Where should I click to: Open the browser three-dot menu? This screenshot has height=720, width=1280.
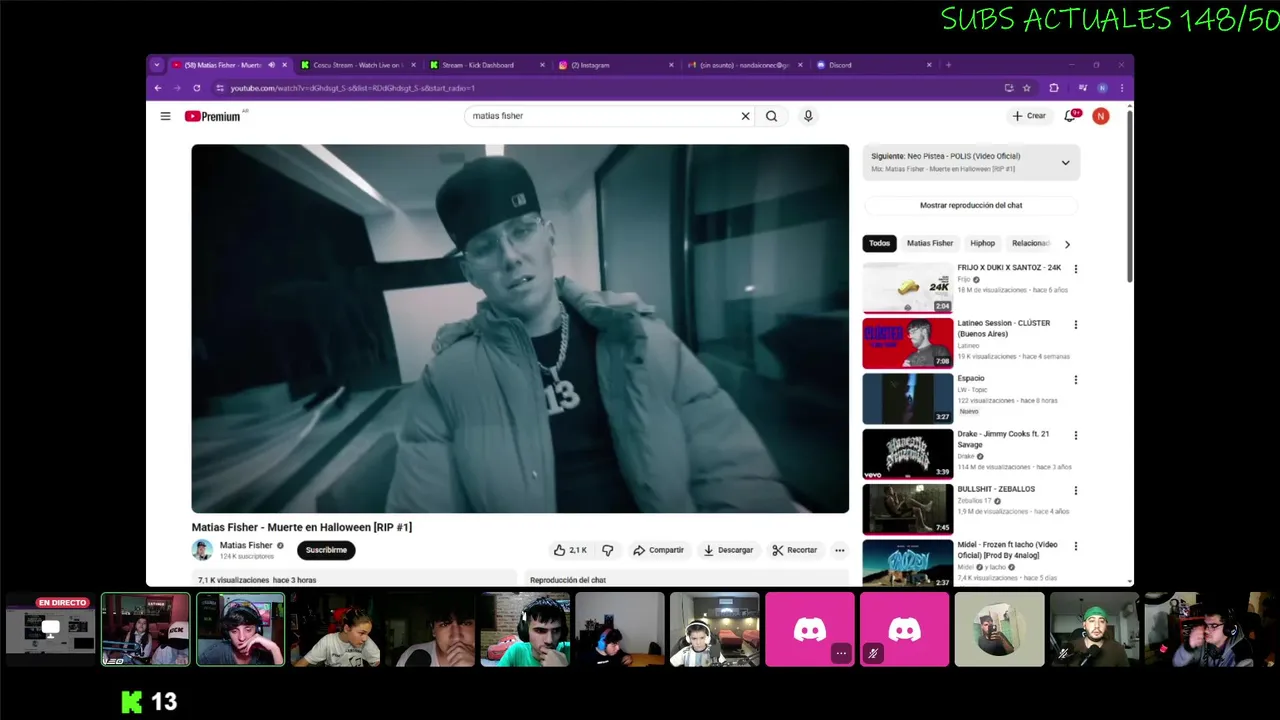1122,88
